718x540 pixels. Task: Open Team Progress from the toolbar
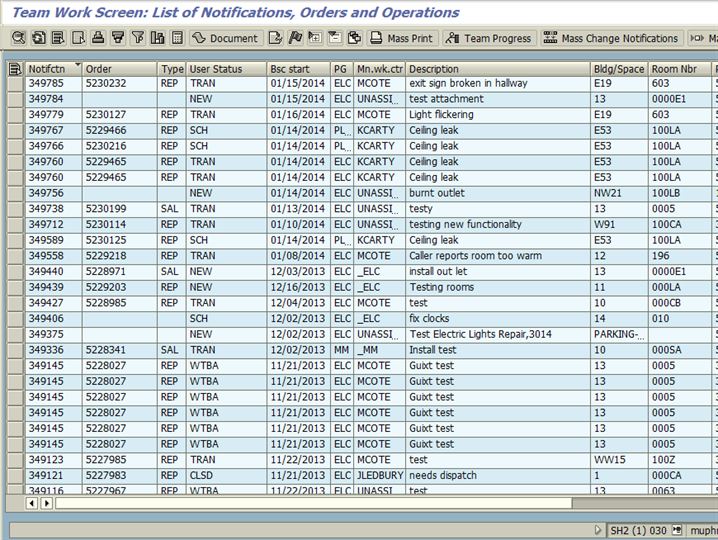(487, 38)
